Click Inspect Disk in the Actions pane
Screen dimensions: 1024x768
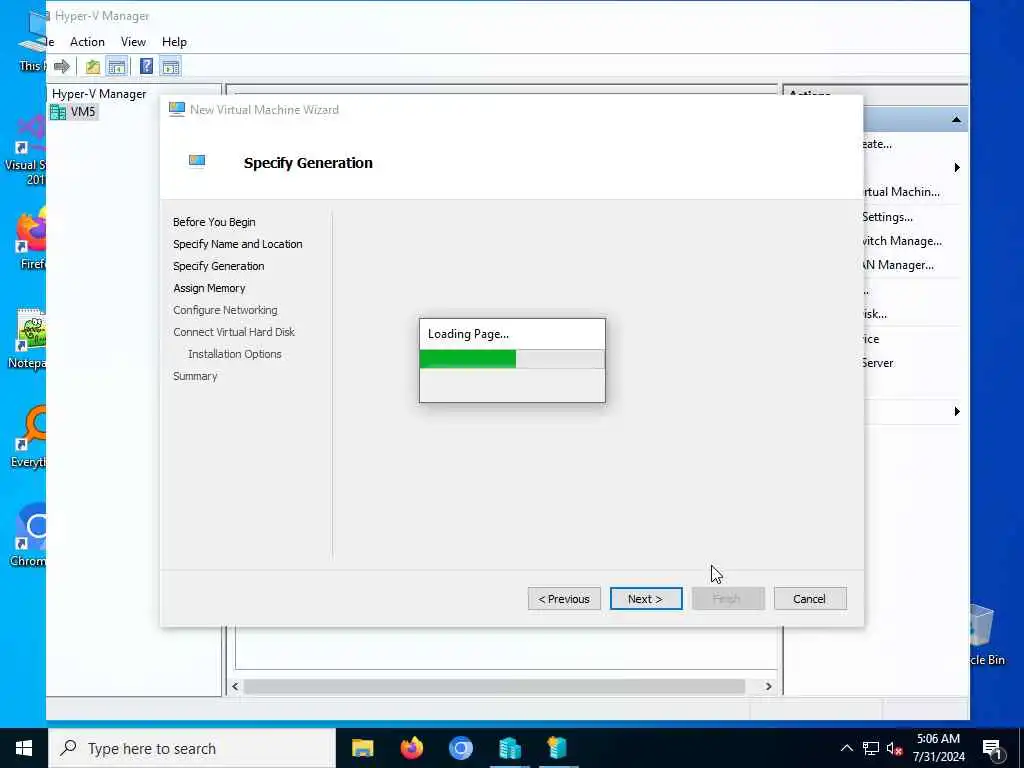point(875,314)
